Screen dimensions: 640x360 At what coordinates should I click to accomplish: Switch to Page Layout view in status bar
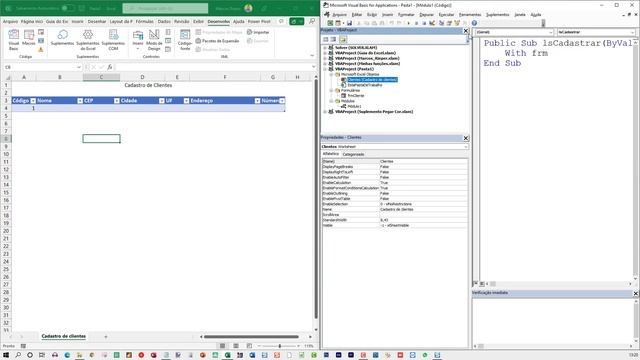(x=236, y=346)
